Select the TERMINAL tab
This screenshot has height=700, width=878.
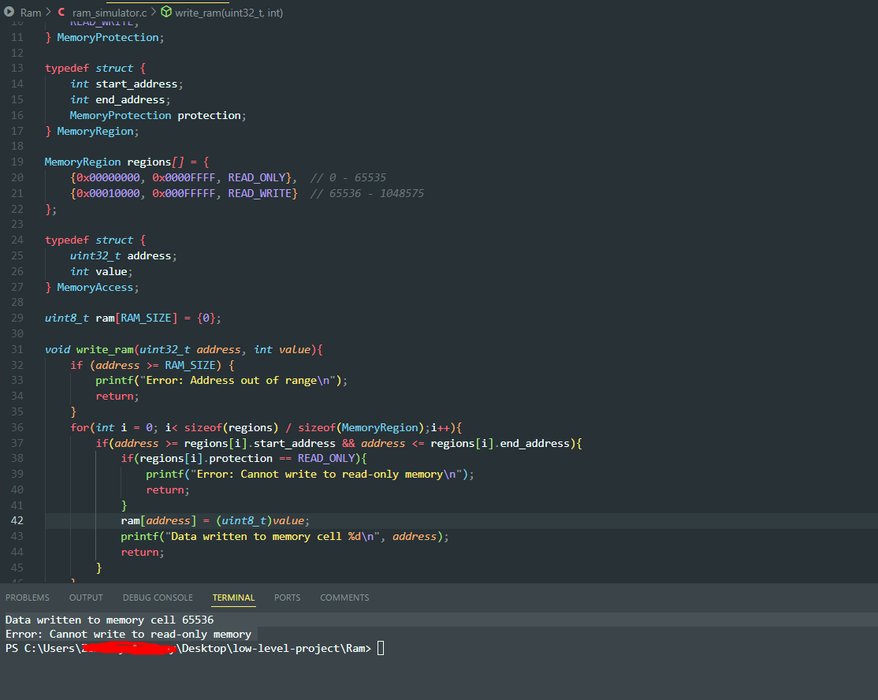tap(233, 598)
